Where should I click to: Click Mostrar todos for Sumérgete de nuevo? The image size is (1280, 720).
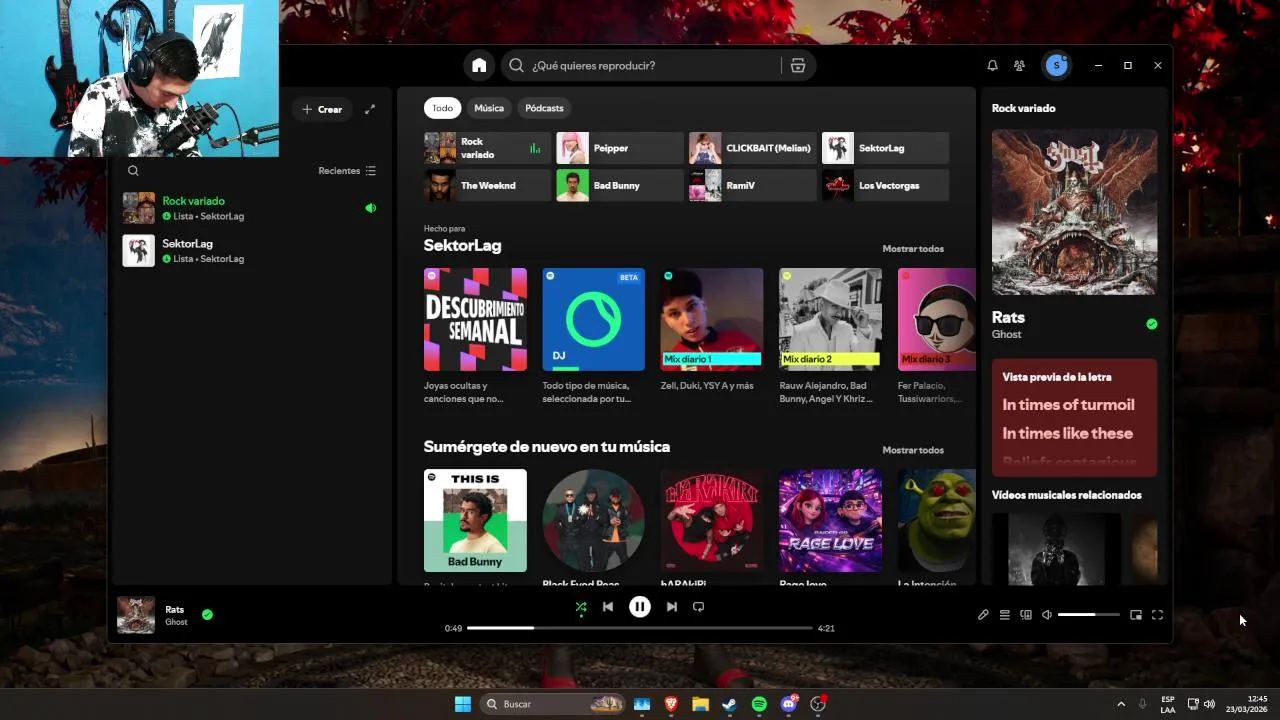click(913, 450)
